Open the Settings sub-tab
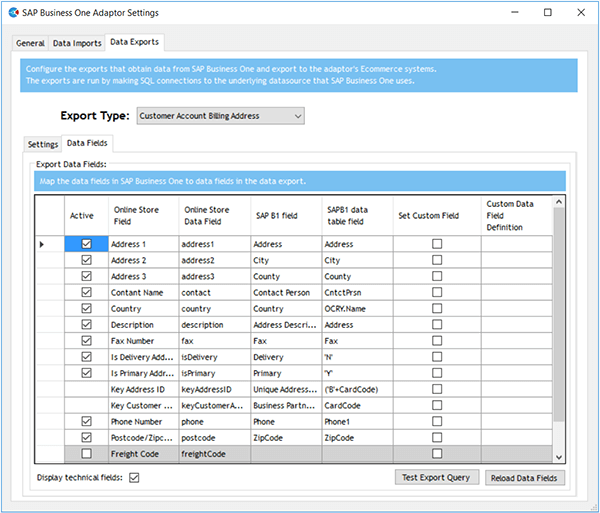600x513 pixels. pos(43,145)
